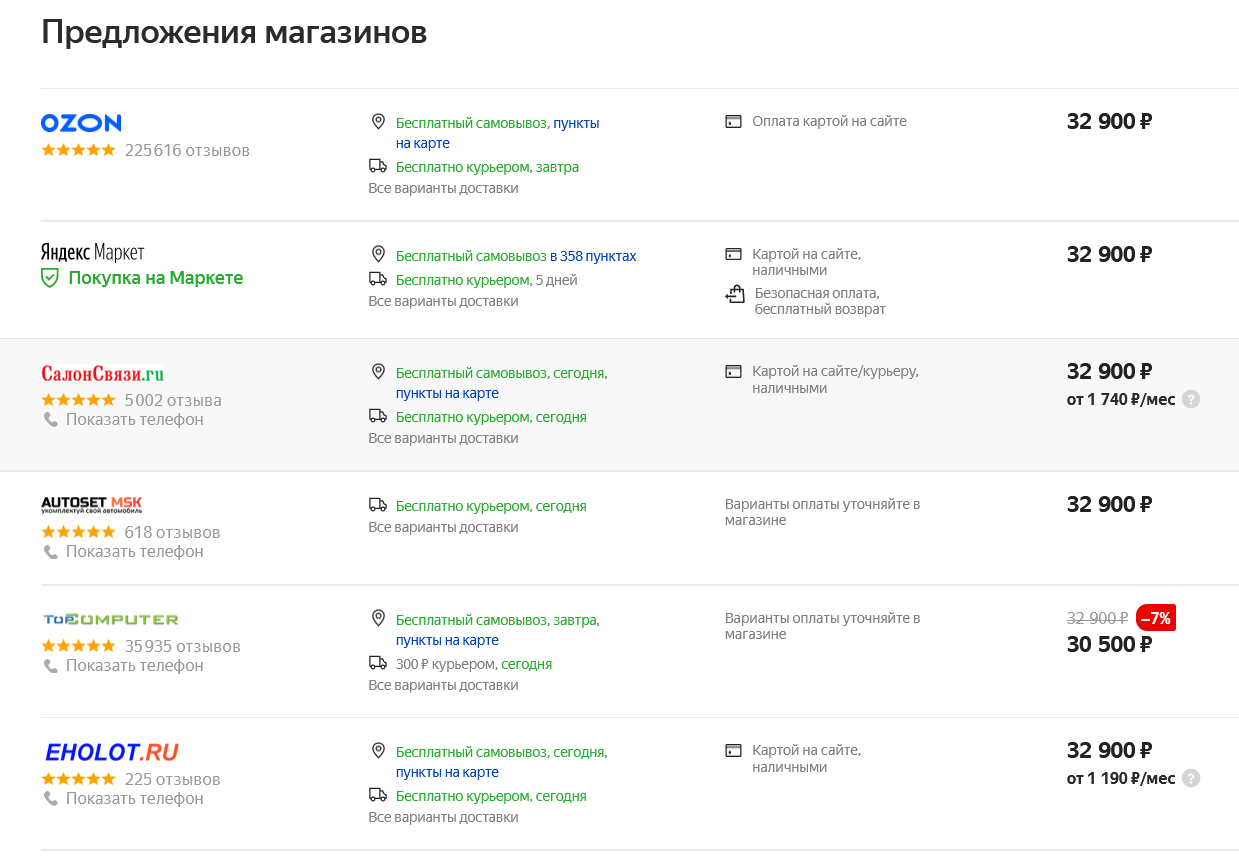The height and width of the screenshot is (864, 1239).
Task: Open Яндекс Маркет's 358 pickup points link
Action: coord(593,256)
